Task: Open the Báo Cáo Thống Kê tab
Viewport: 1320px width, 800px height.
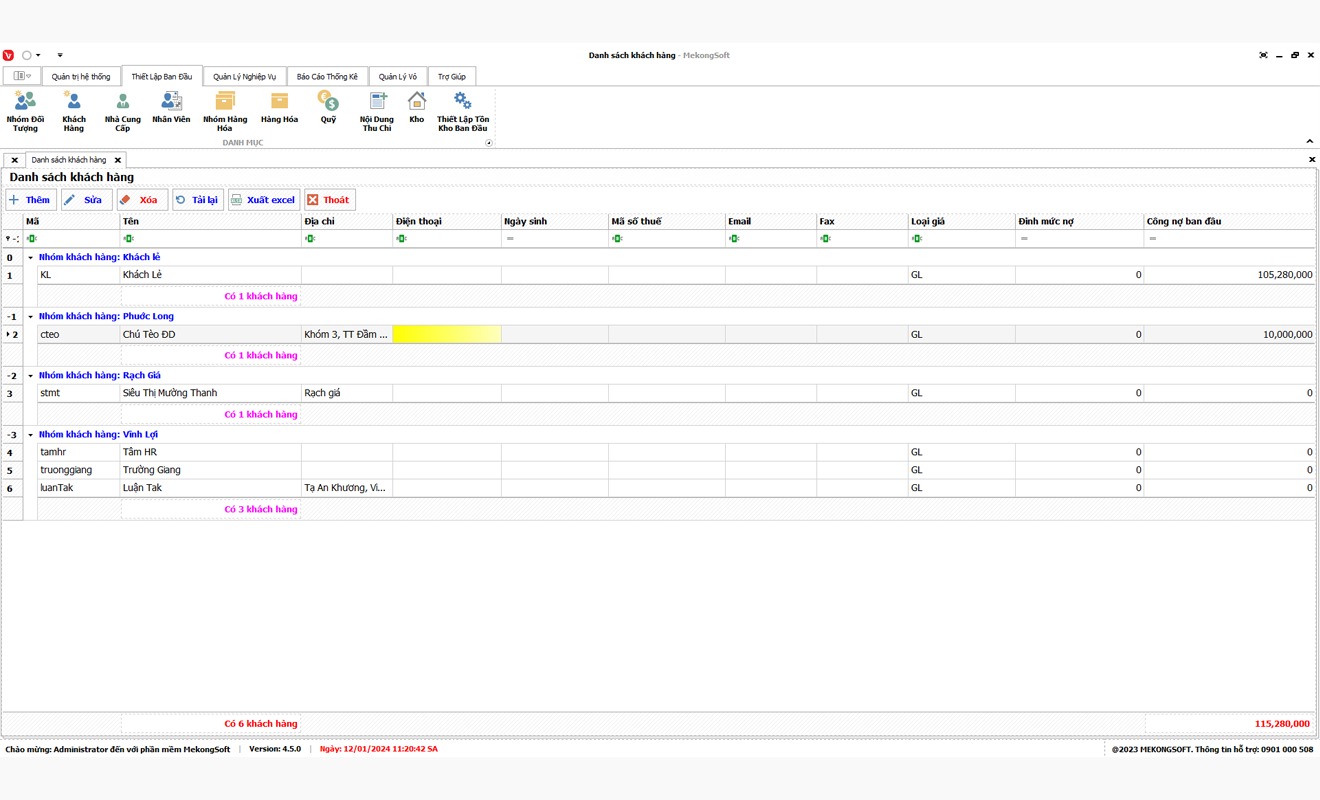Action: point(327,77)
